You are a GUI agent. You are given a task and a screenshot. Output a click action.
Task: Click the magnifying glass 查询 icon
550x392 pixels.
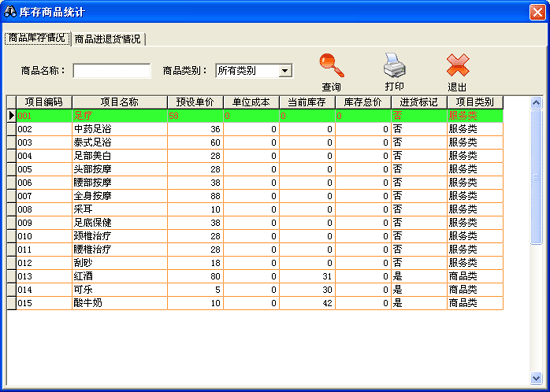331,65
